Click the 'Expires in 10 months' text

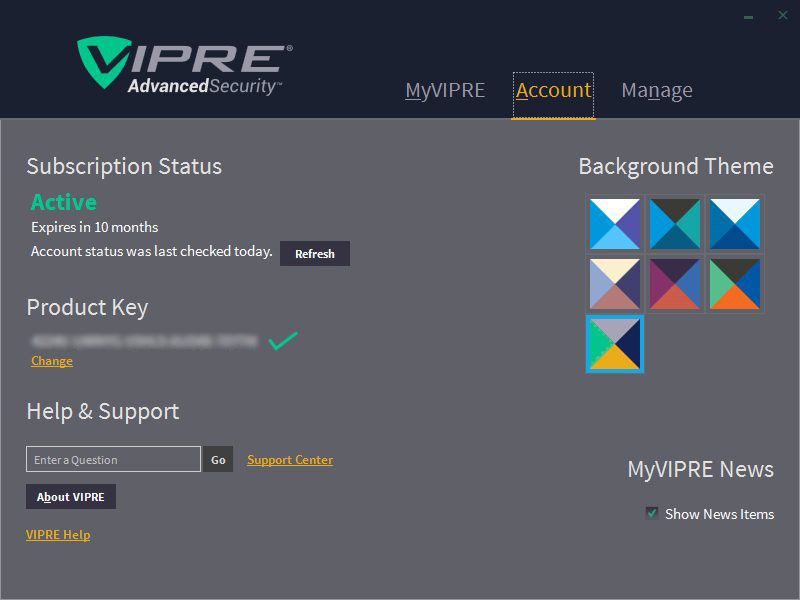point(95,227)
